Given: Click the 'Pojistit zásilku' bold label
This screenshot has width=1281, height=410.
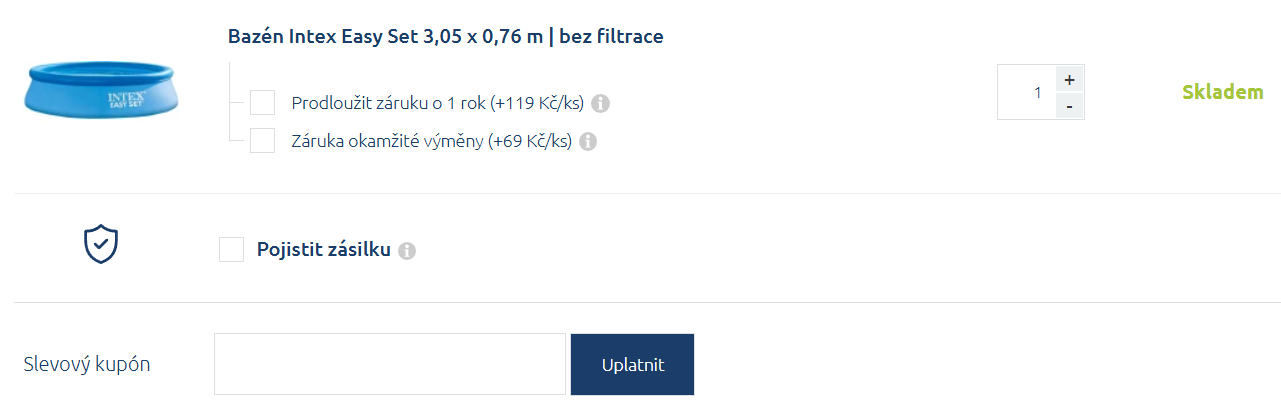Looking at the screenshot, I should click(x=323, y=249).
